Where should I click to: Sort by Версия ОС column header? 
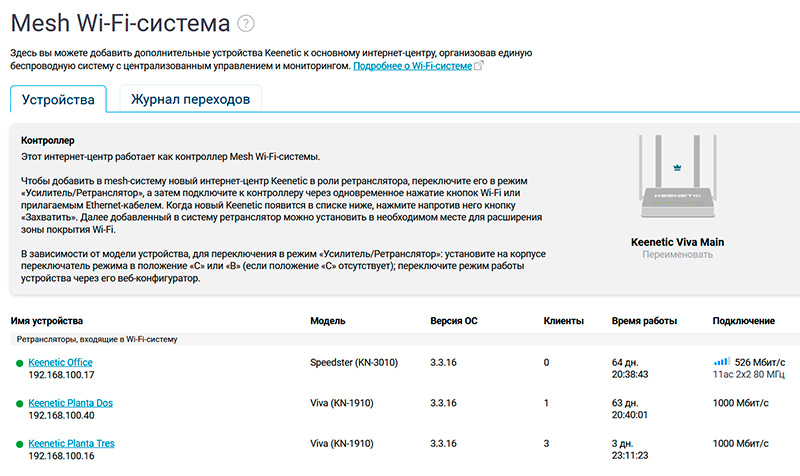pyautogui.click(x=453, y=321)
